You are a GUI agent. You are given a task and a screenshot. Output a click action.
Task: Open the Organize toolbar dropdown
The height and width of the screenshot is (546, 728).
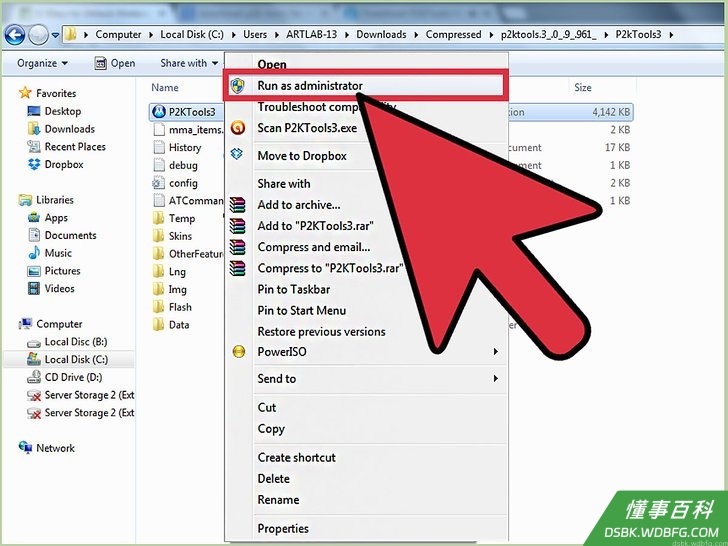click(42, 63)
